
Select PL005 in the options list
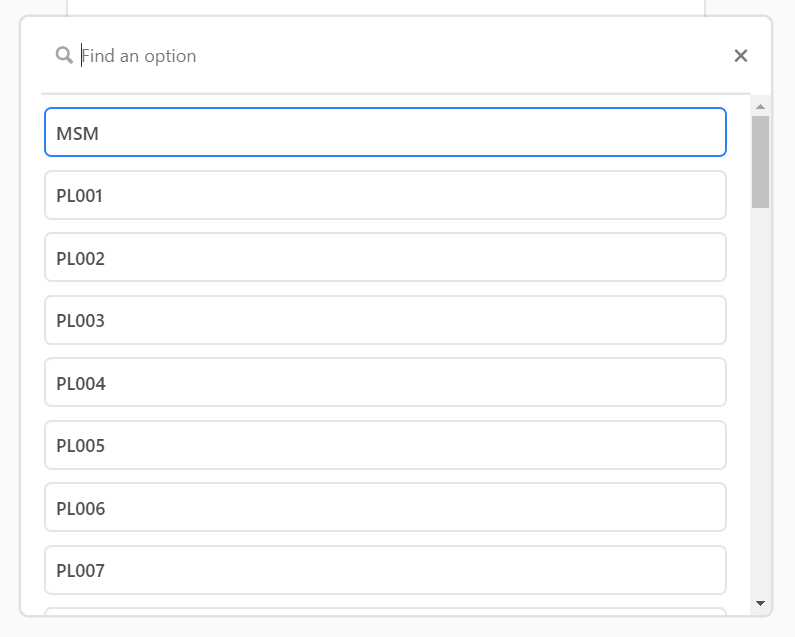tap(385, 445)
